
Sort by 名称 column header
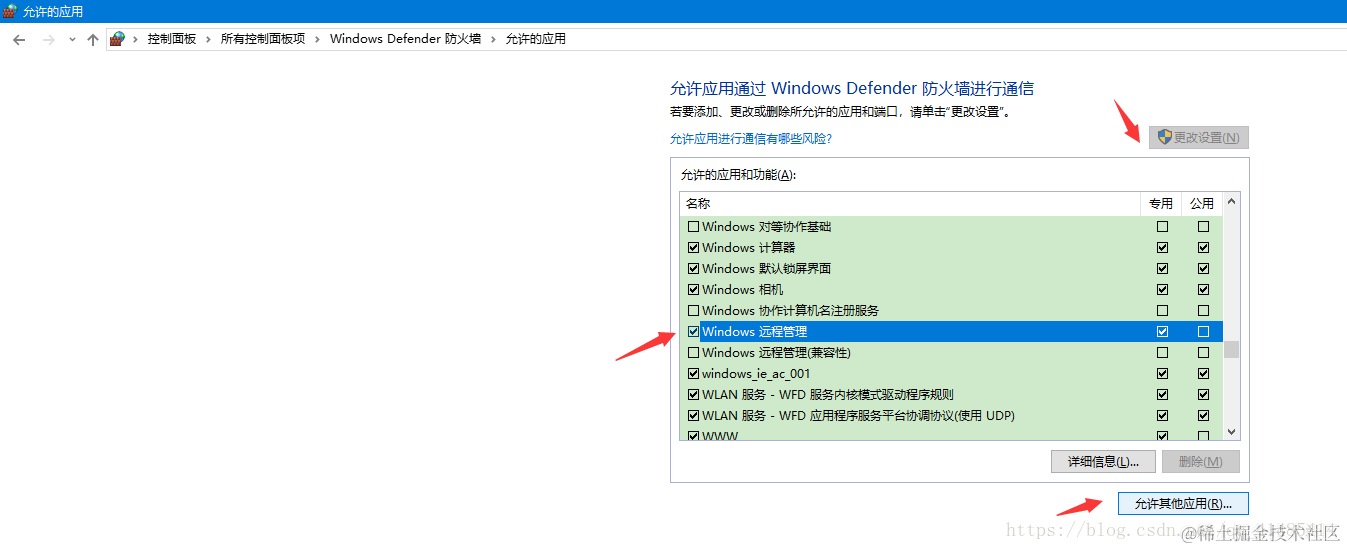coord(910,203)
